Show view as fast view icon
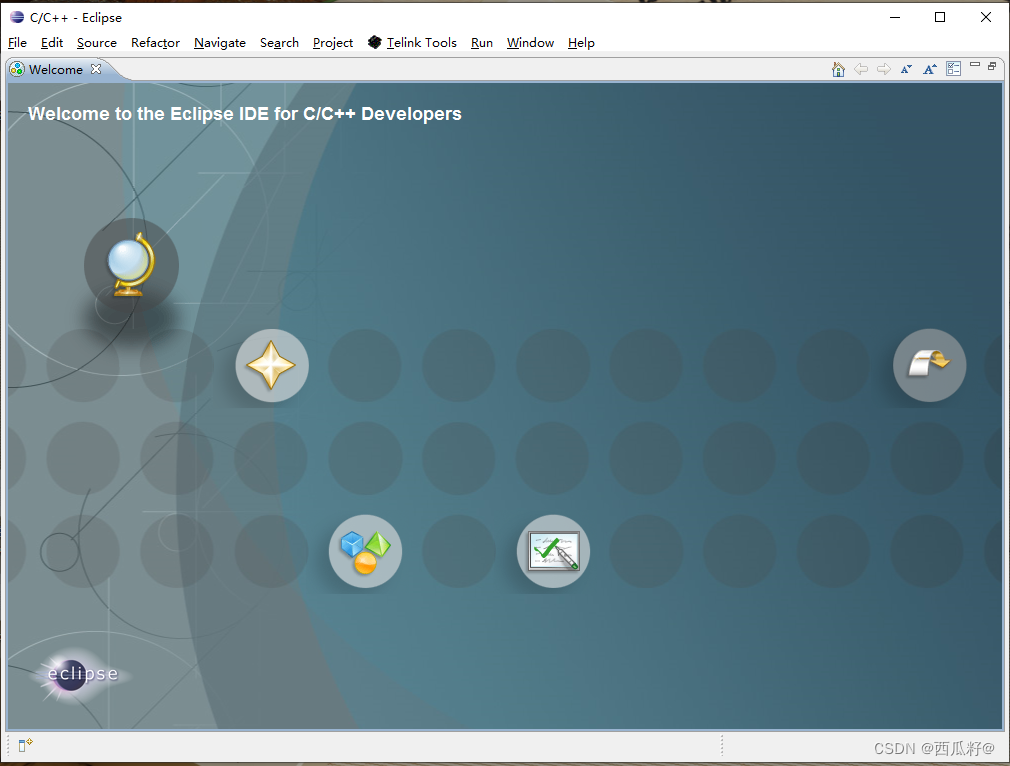 coord(25,745)
